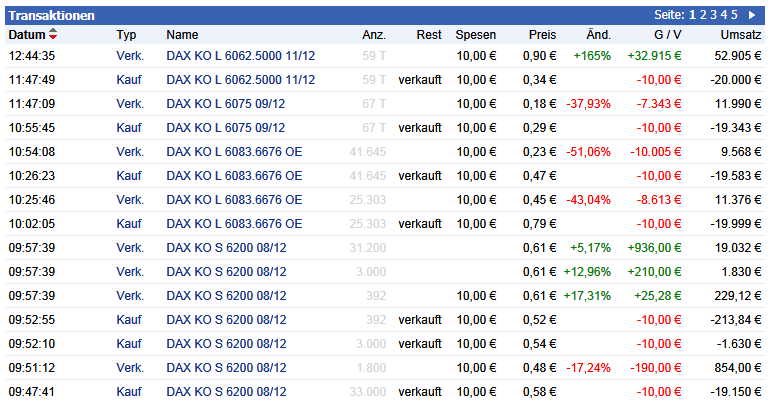Select the 854,00 € Umsatz value
Image resolution: width=774 pixels, height=403 pixels.
pyautogui.click(x=737, y=367)
